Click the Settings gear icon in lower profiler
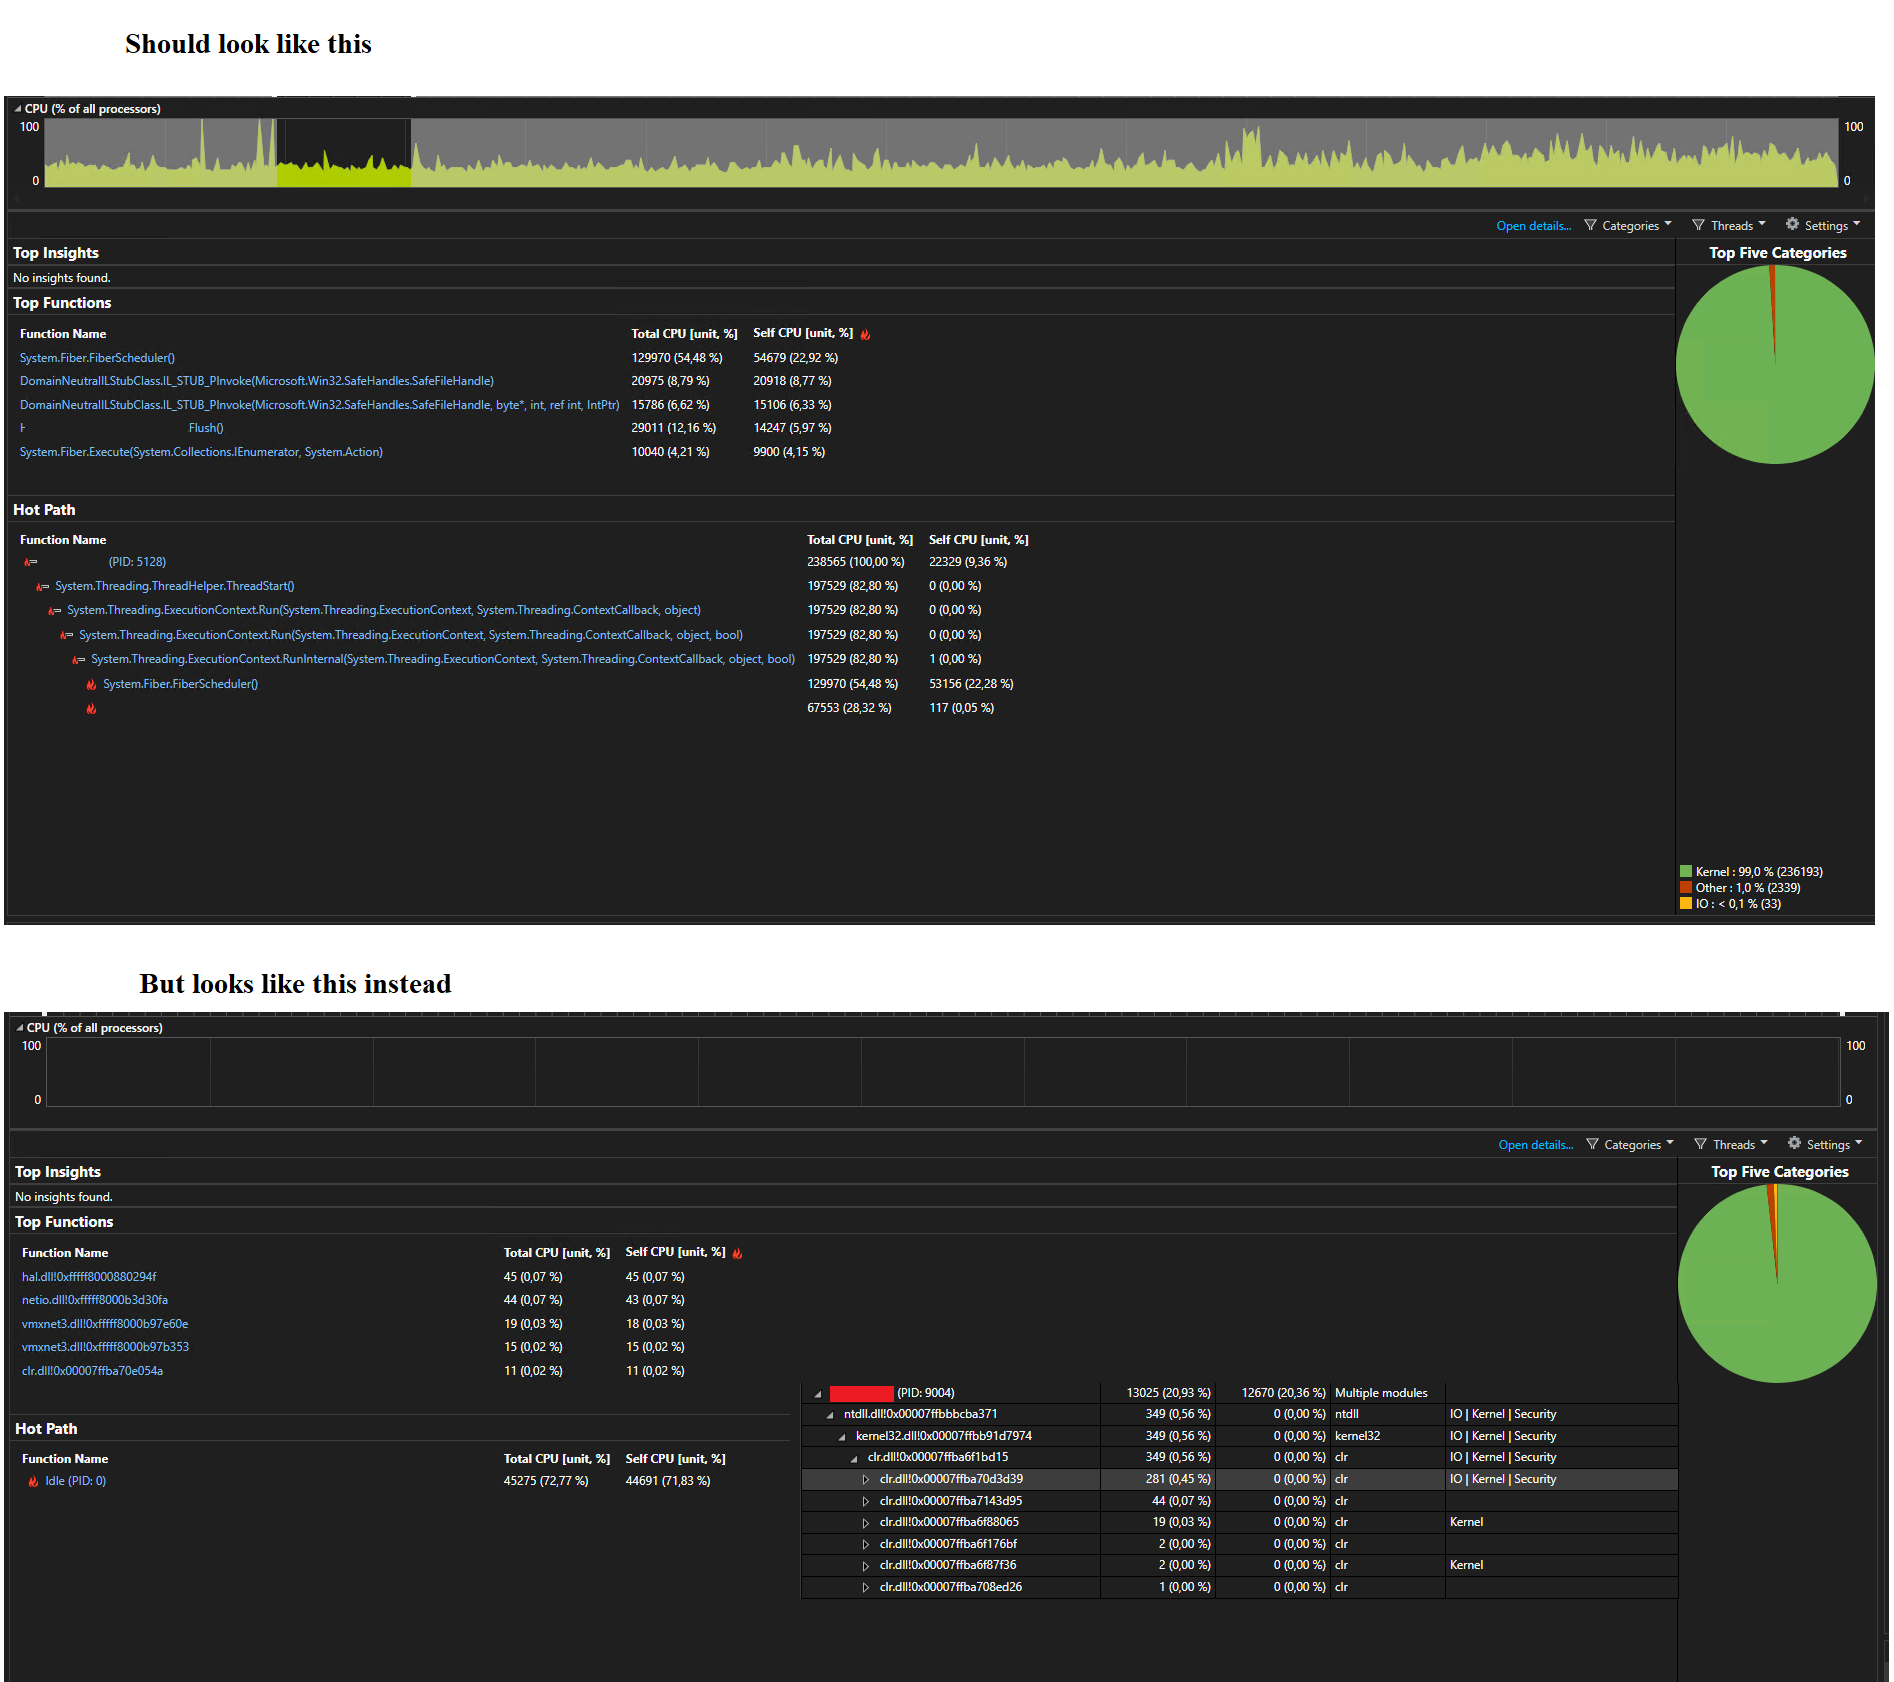This screenshot has height=1682, width=1894. tap(1794, 1143)
